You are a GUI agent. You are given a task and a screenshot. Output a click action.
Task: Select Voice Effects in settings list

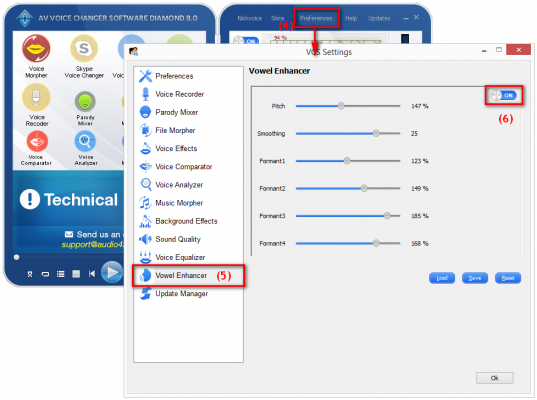tap(176, 149)
